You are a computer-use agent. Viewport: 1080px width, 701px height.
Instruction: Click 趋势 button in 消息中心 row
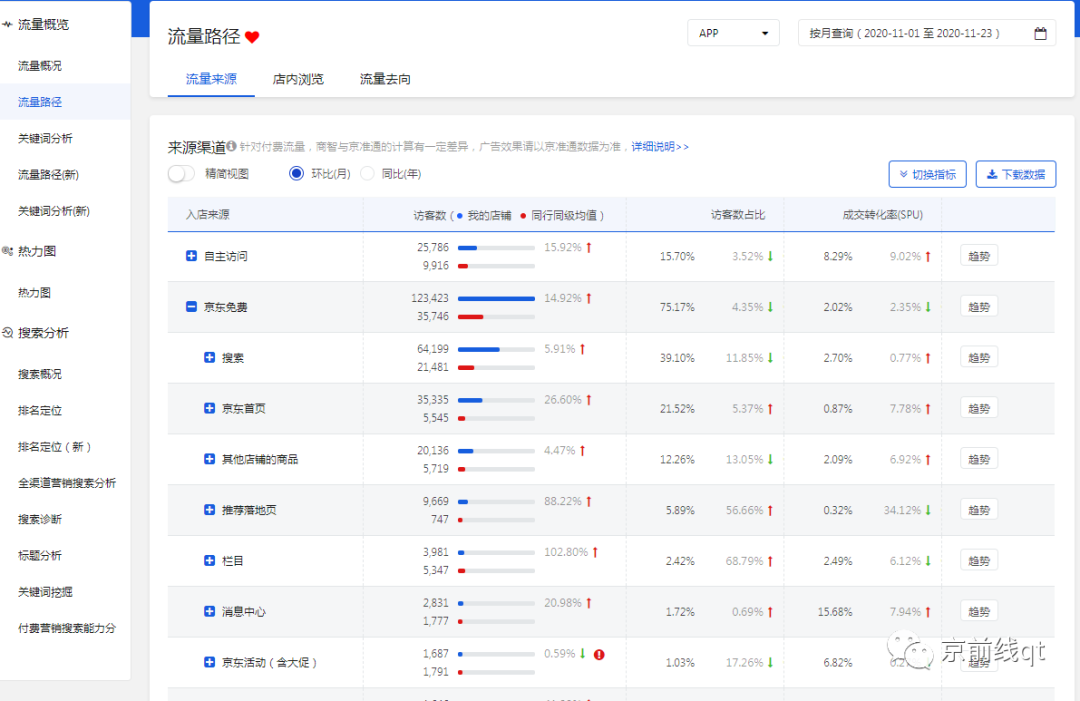pyautogui.click(x=979, y=611)
